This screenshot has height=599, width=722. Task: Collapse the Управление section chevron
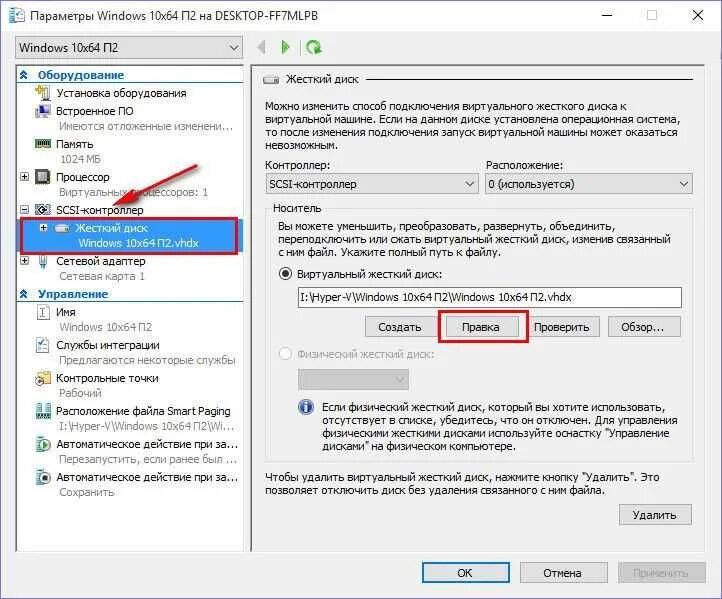point(24,294)
